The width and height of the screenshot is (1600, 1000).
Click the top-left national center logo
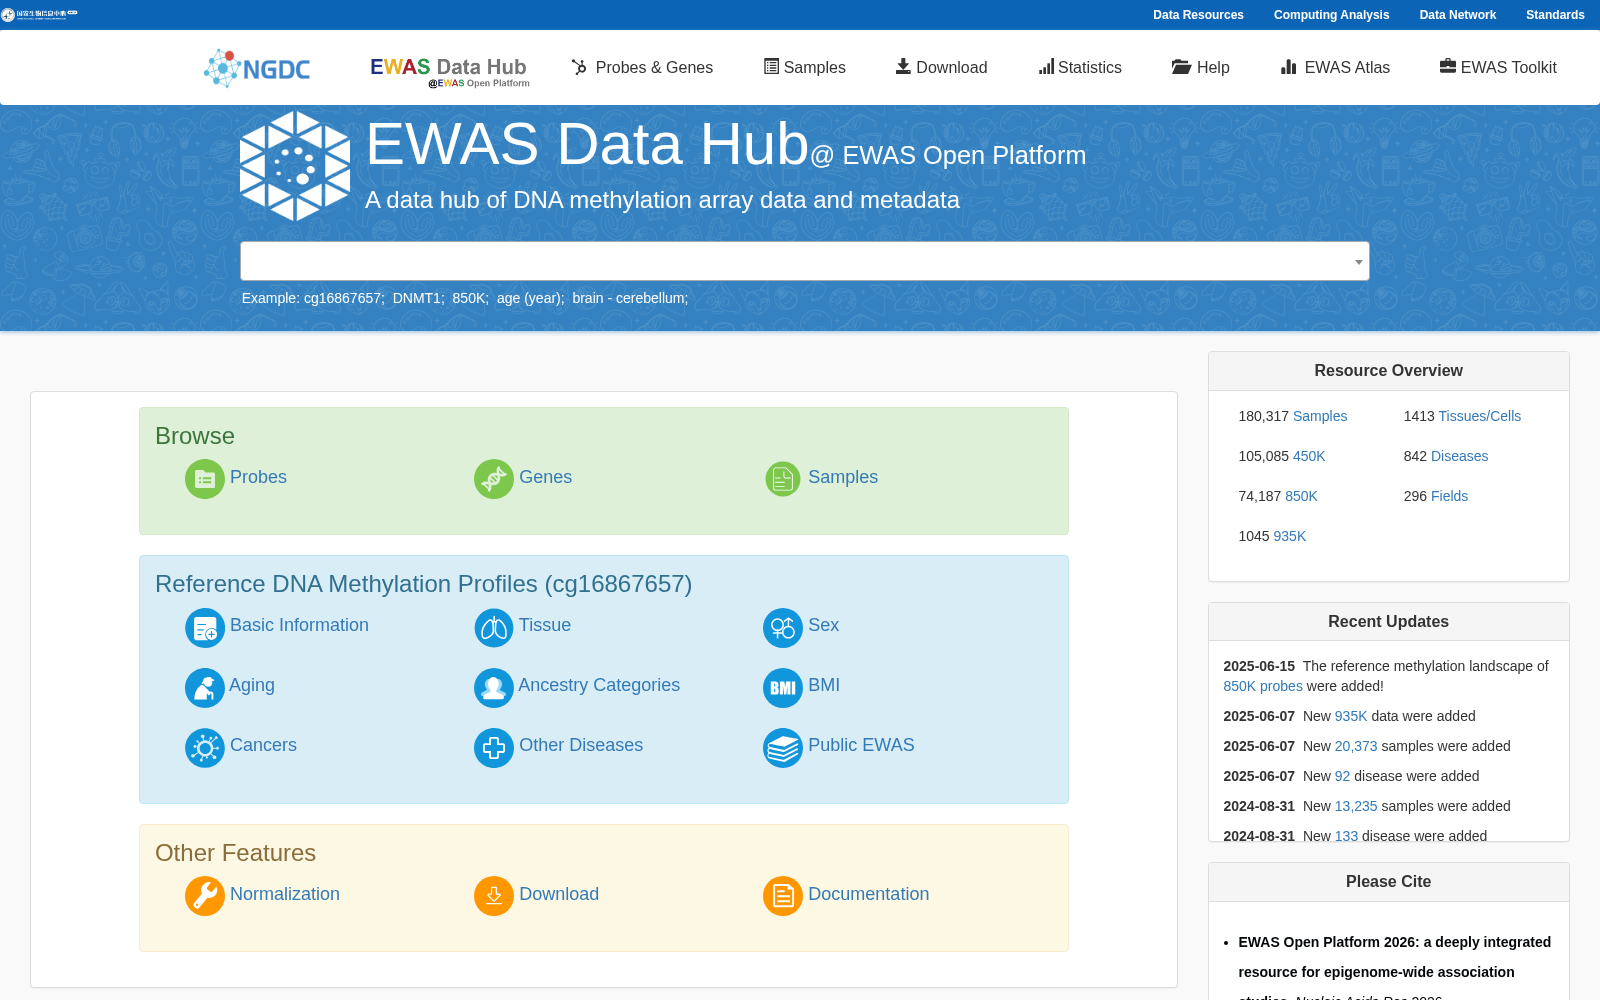click(x=39, y=14)
